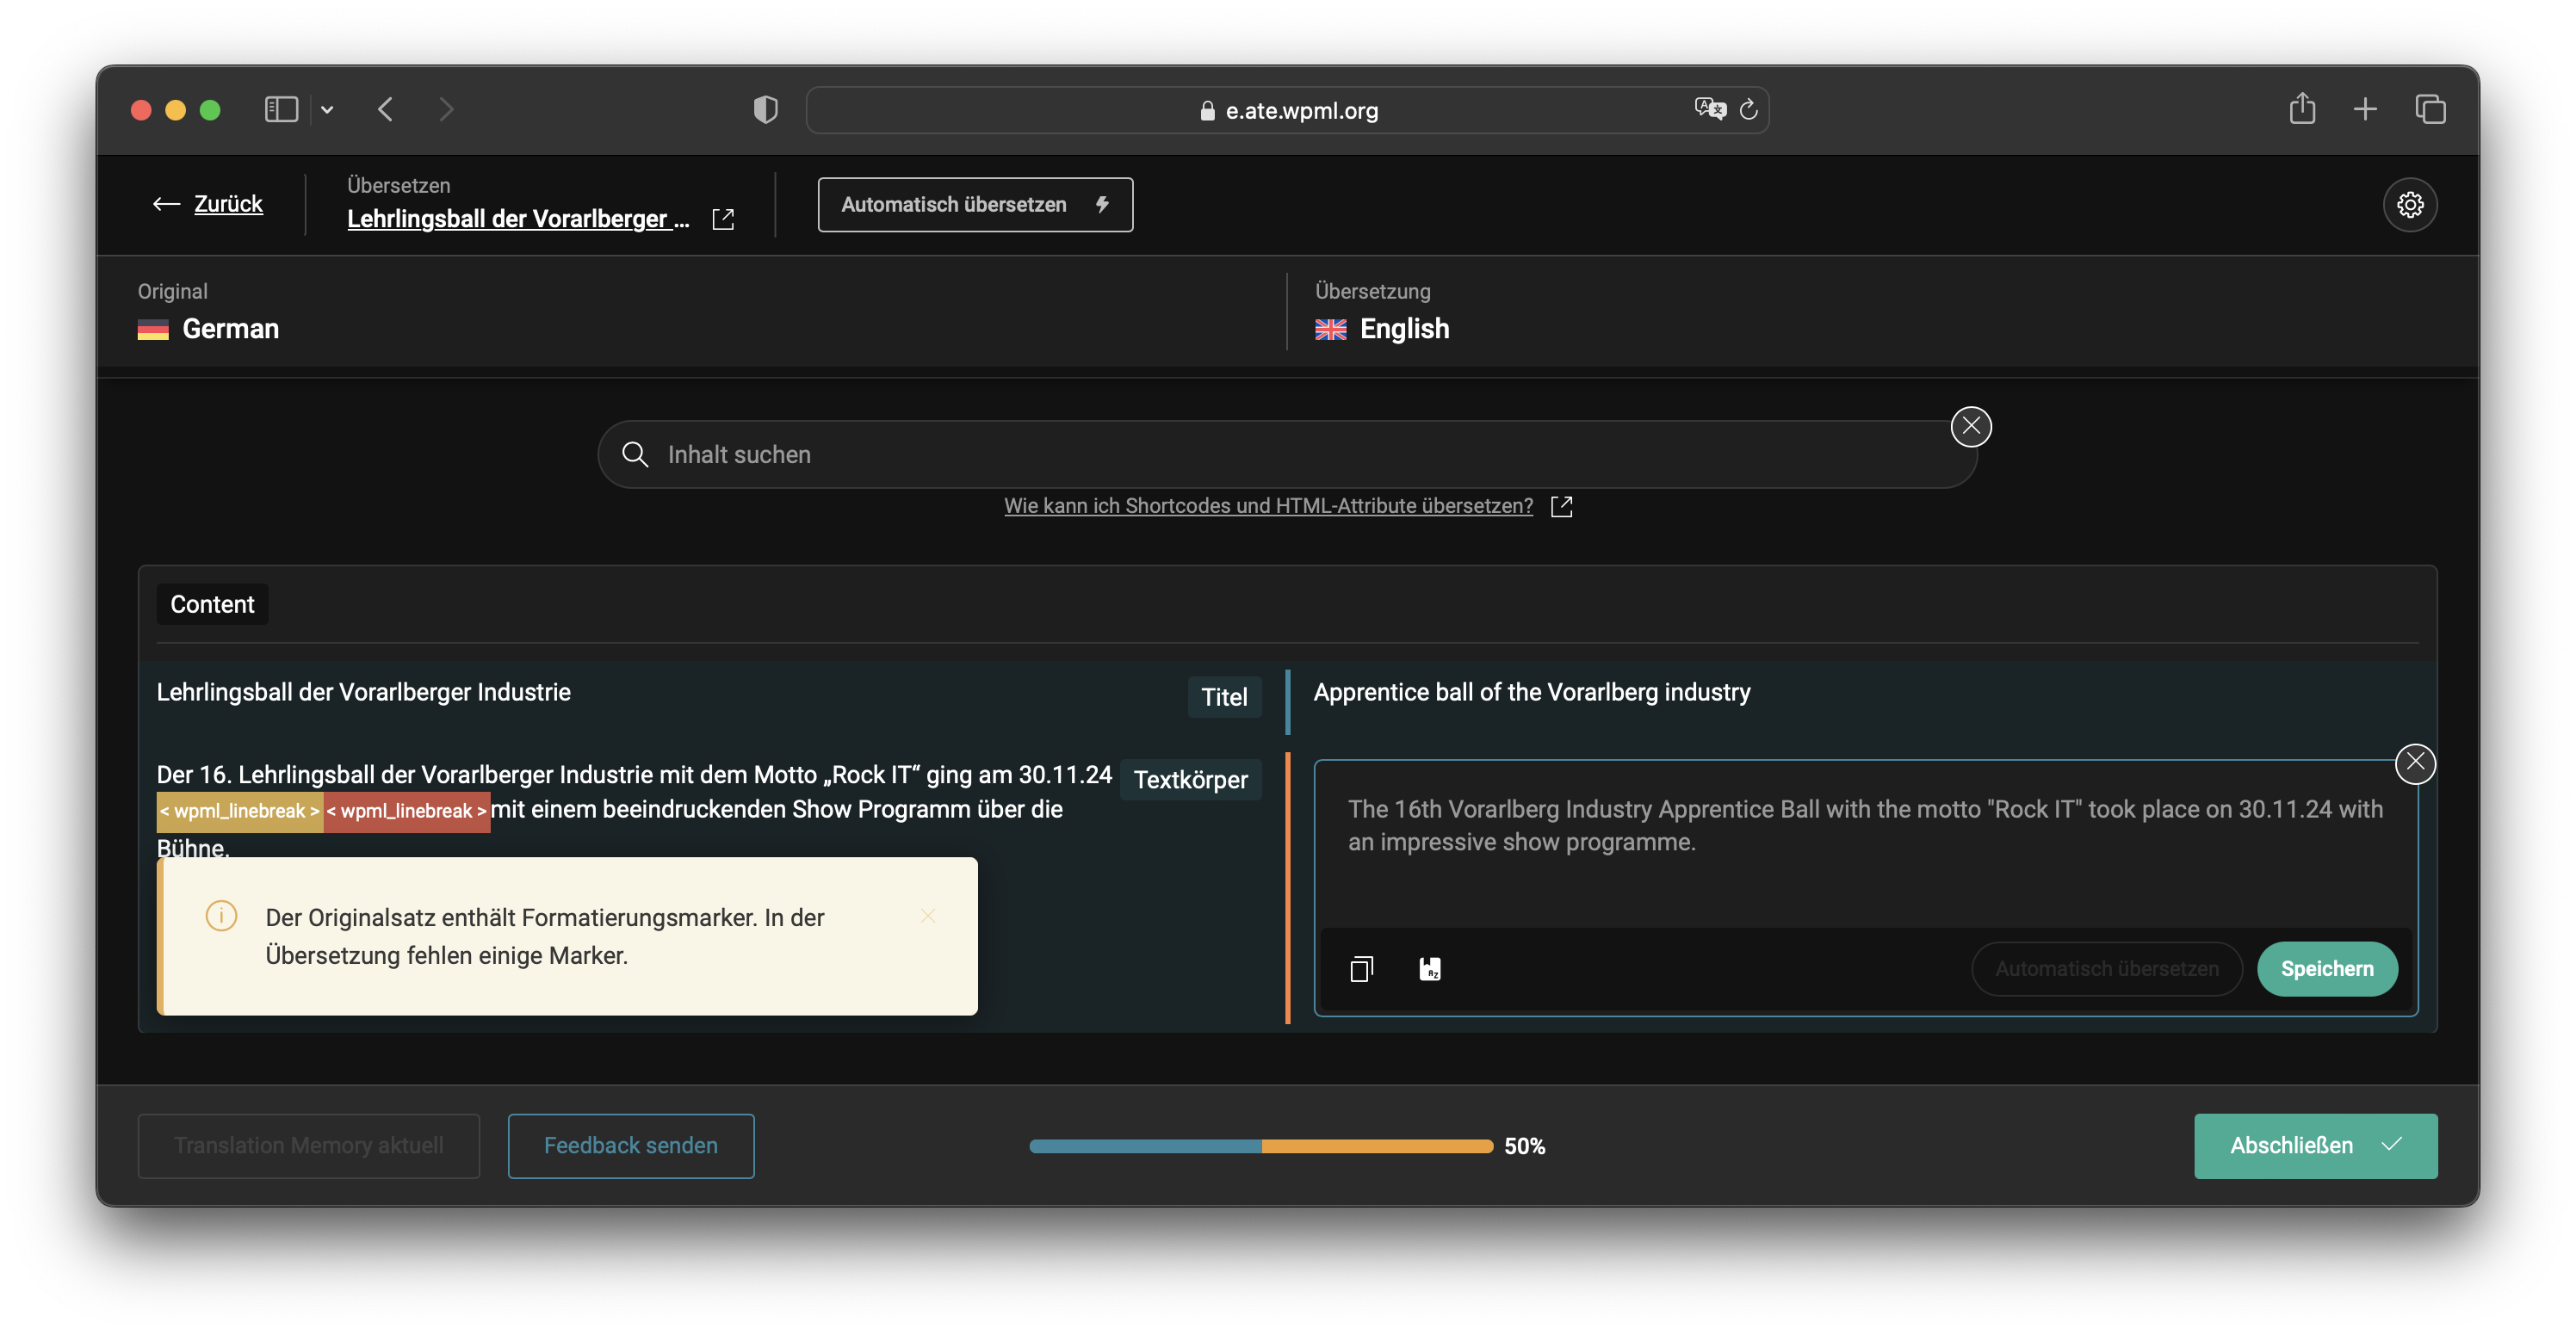Open external link icon next to page title
This screenshot has width=2576, height=1334.
(723, 219)
